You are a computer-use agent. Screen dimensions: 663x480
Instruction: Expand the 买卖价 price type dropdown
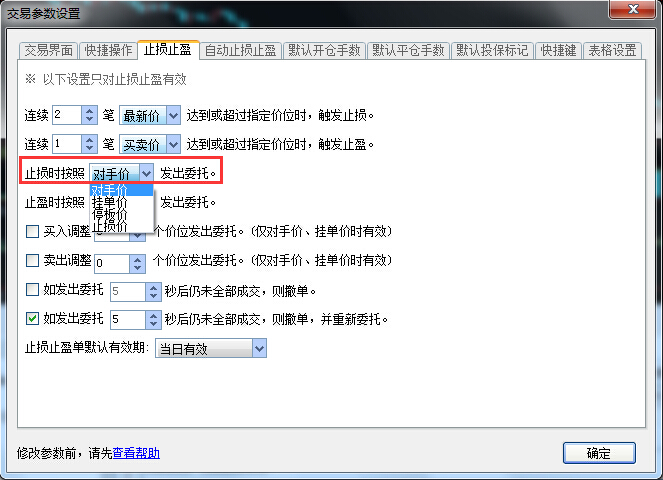coord(150,144)
